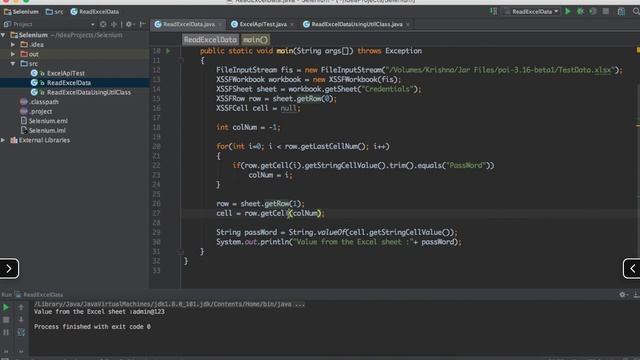Click the "Process finished with exit code 0" line
This screenshot has width=640, height=360.
click(x=92, y=327)
